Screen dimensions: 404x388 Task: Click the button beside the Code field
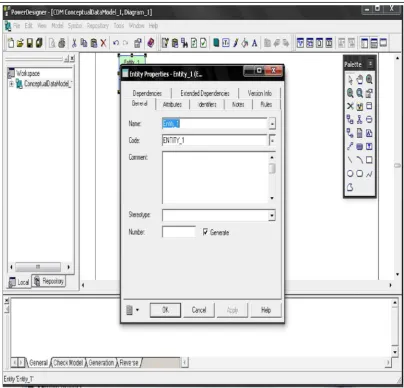pos(272,140)
